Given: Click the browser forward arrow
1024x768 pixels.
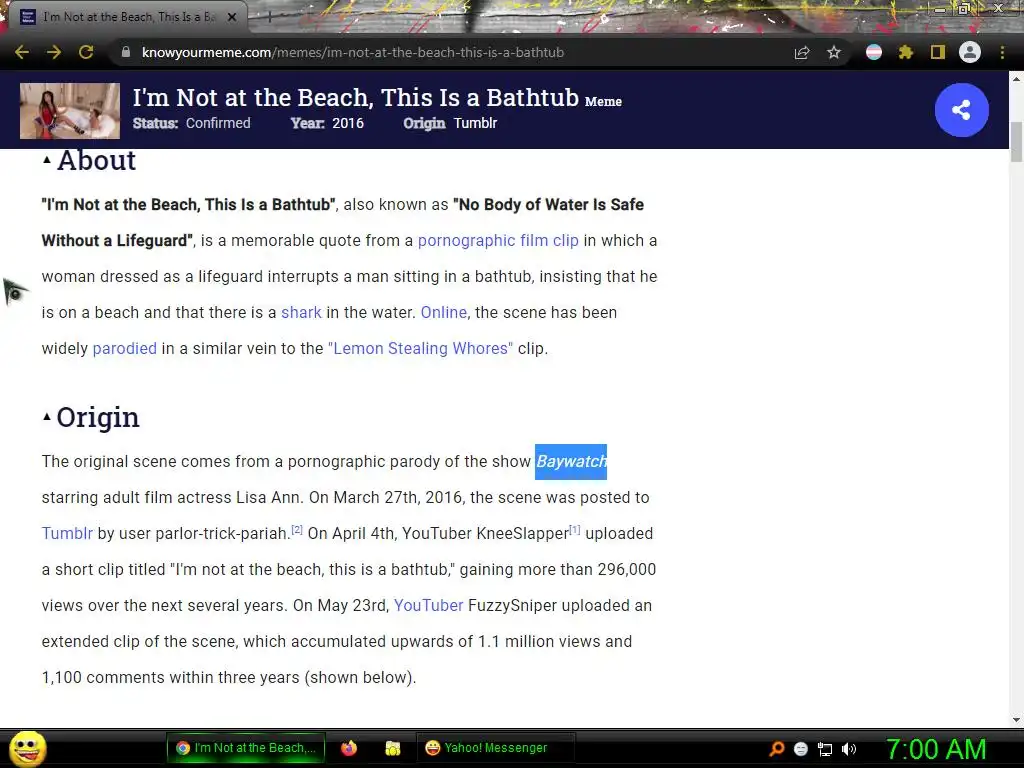Looking at the screenshot, I should pyautogui.click(x=54, y=52).
